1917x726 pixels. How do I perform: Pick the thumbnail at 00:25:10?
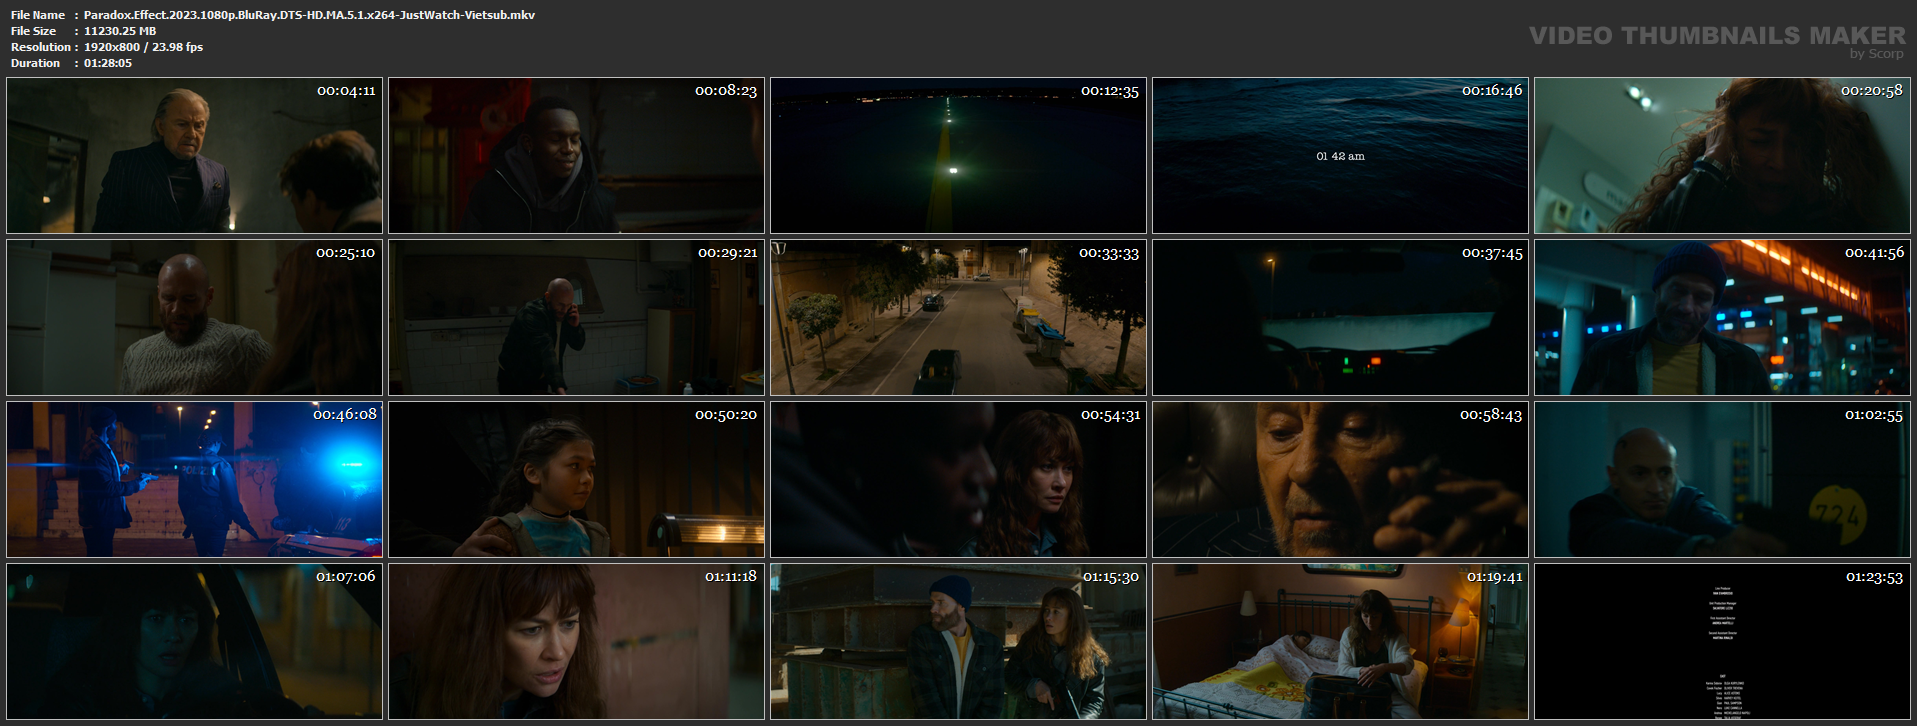194,317
